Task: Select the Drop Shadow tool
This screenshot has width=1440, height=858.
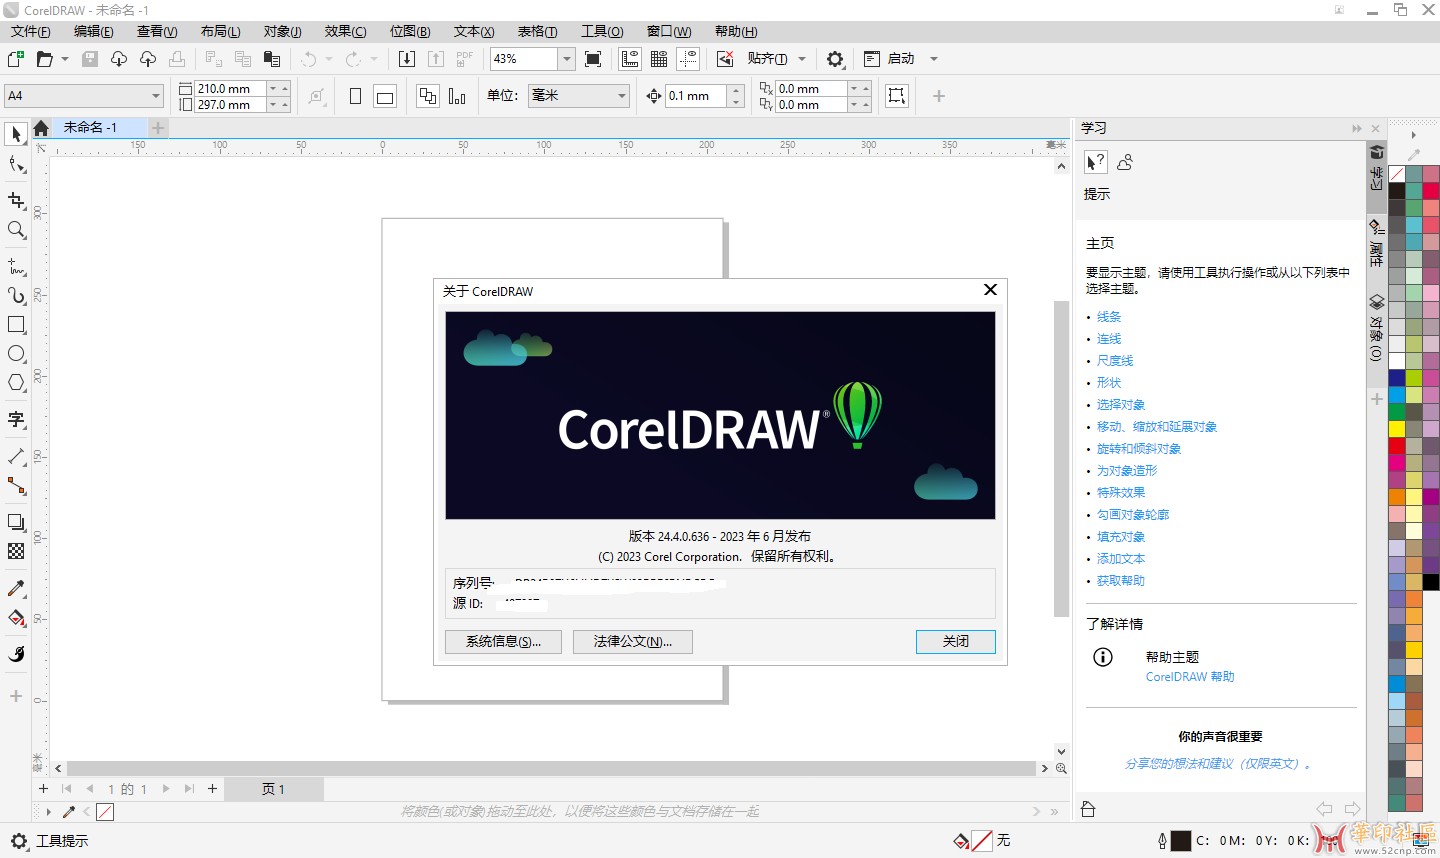Action: [x=16, y=522]
